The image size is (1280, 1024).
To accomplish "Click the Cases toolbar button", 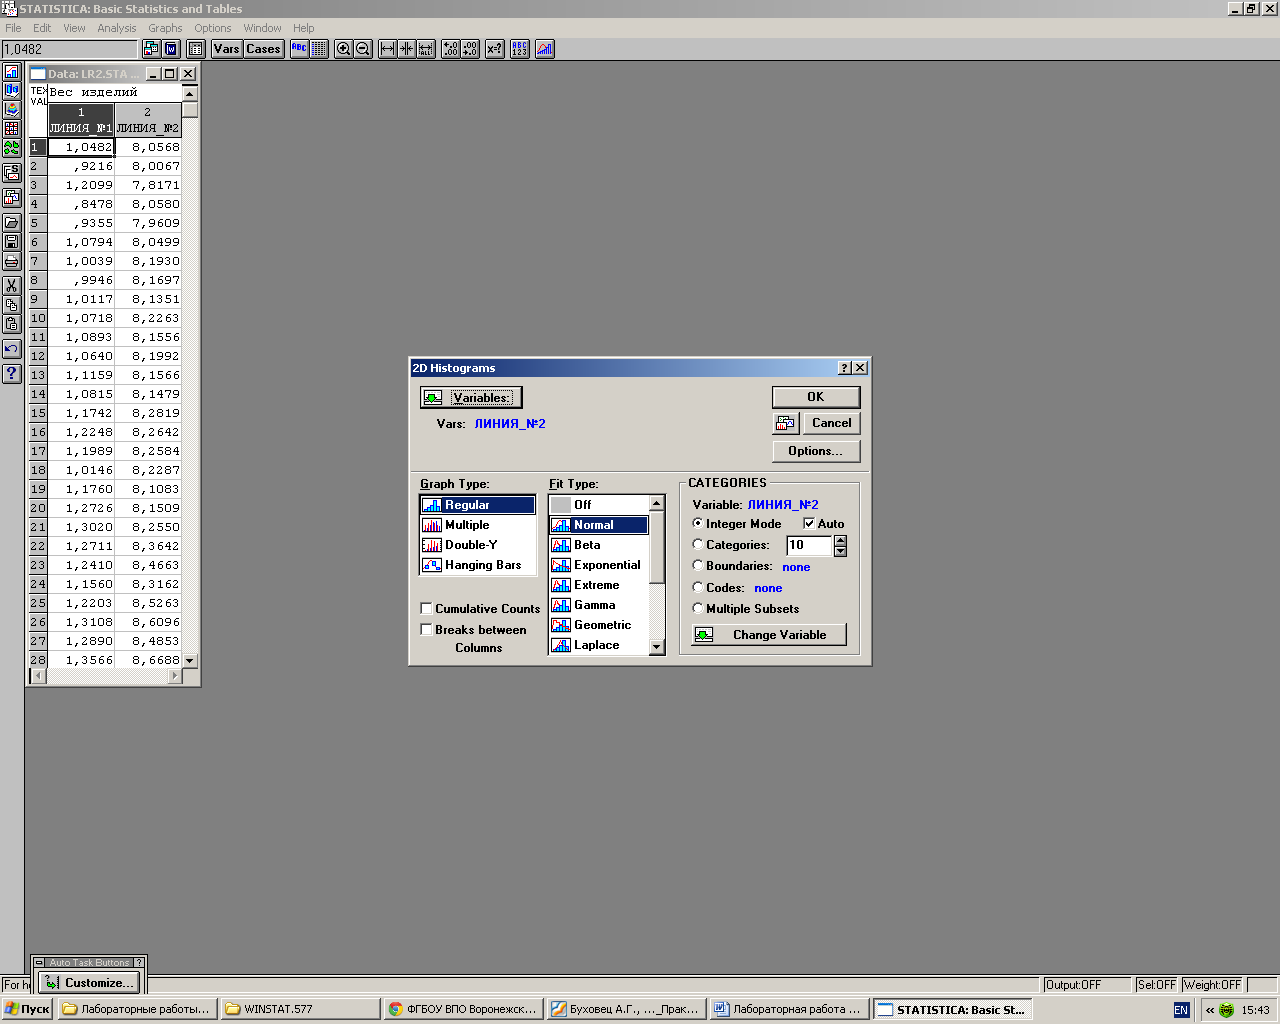I will point(263,49).
